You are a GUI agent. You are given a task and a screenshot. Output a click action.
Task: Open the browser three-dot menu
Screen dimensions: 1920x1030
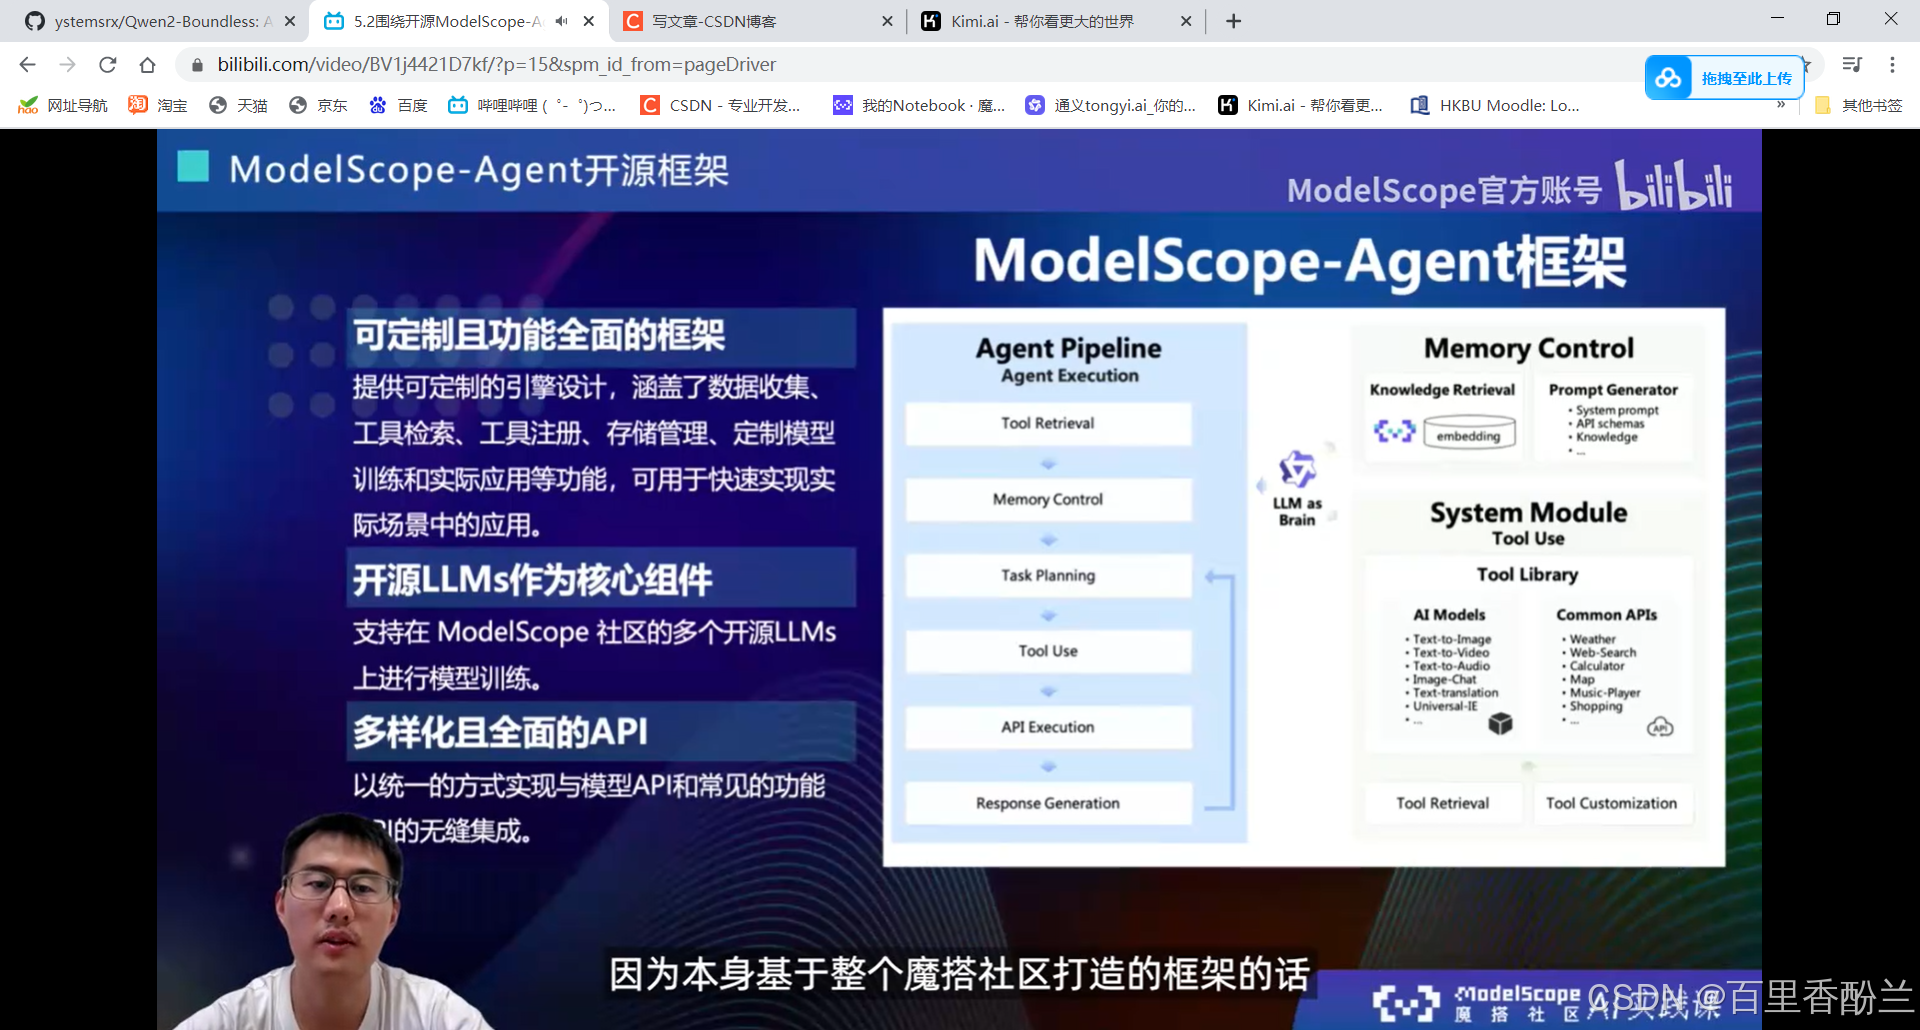(1892, 65)
